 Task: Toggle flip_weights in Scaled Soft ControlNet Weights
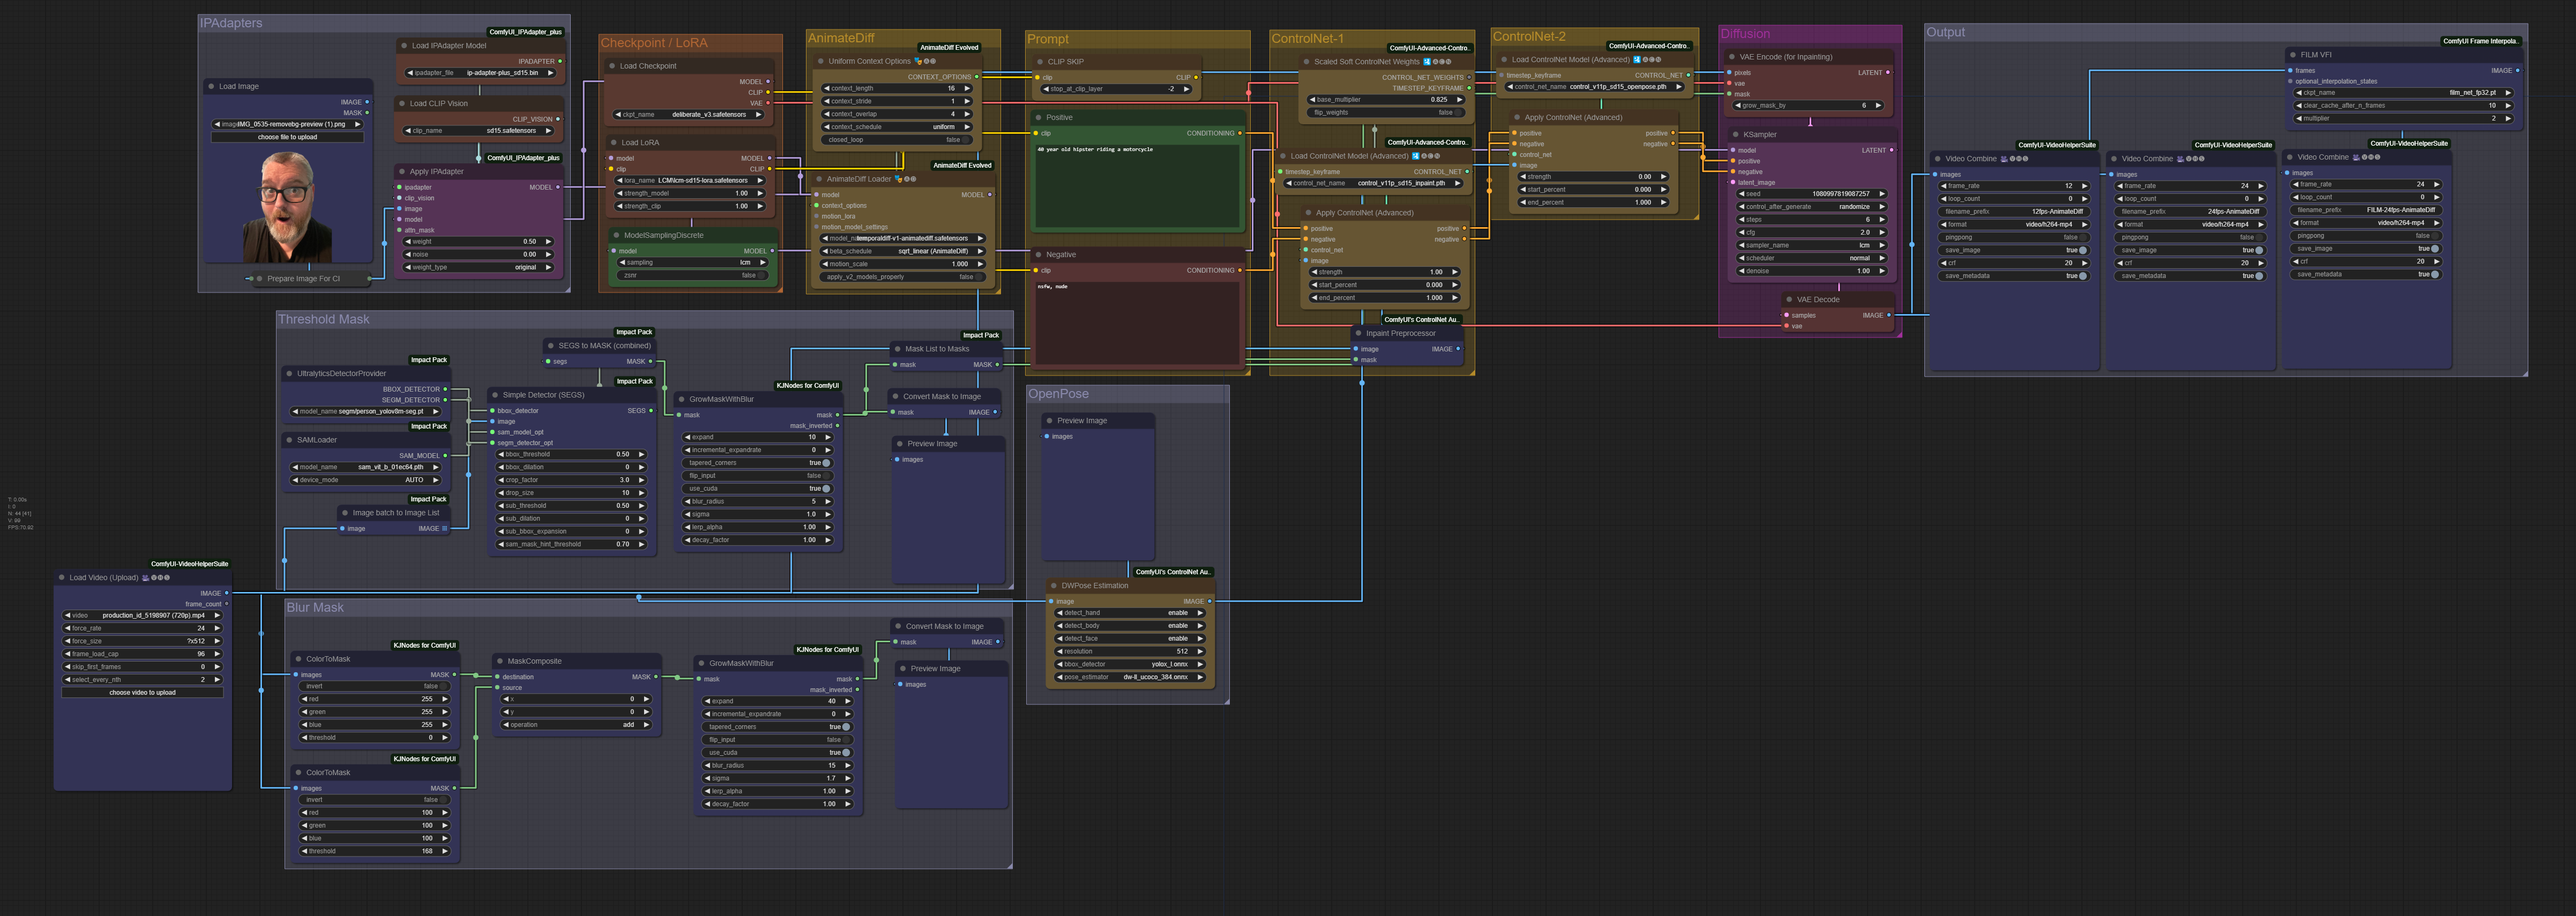(x=1386, y=113)
